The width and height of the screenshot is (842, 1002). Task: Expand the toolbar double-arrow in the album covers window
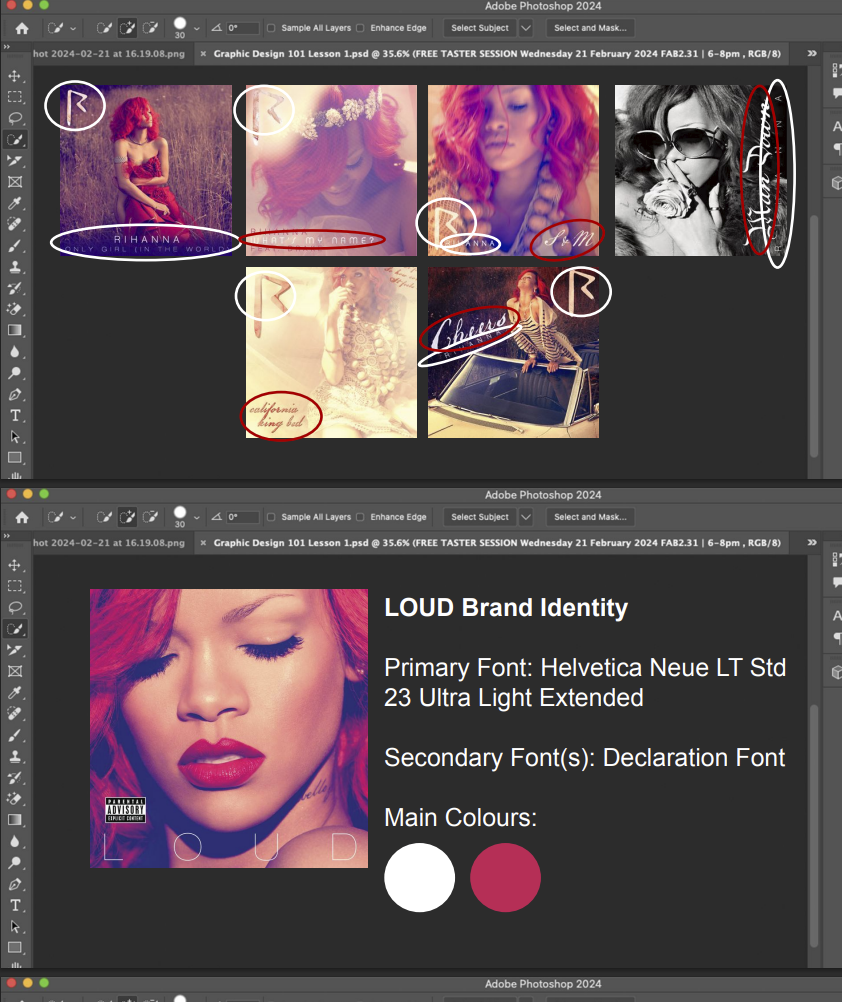pyautogui.click(x=6, y=47)
